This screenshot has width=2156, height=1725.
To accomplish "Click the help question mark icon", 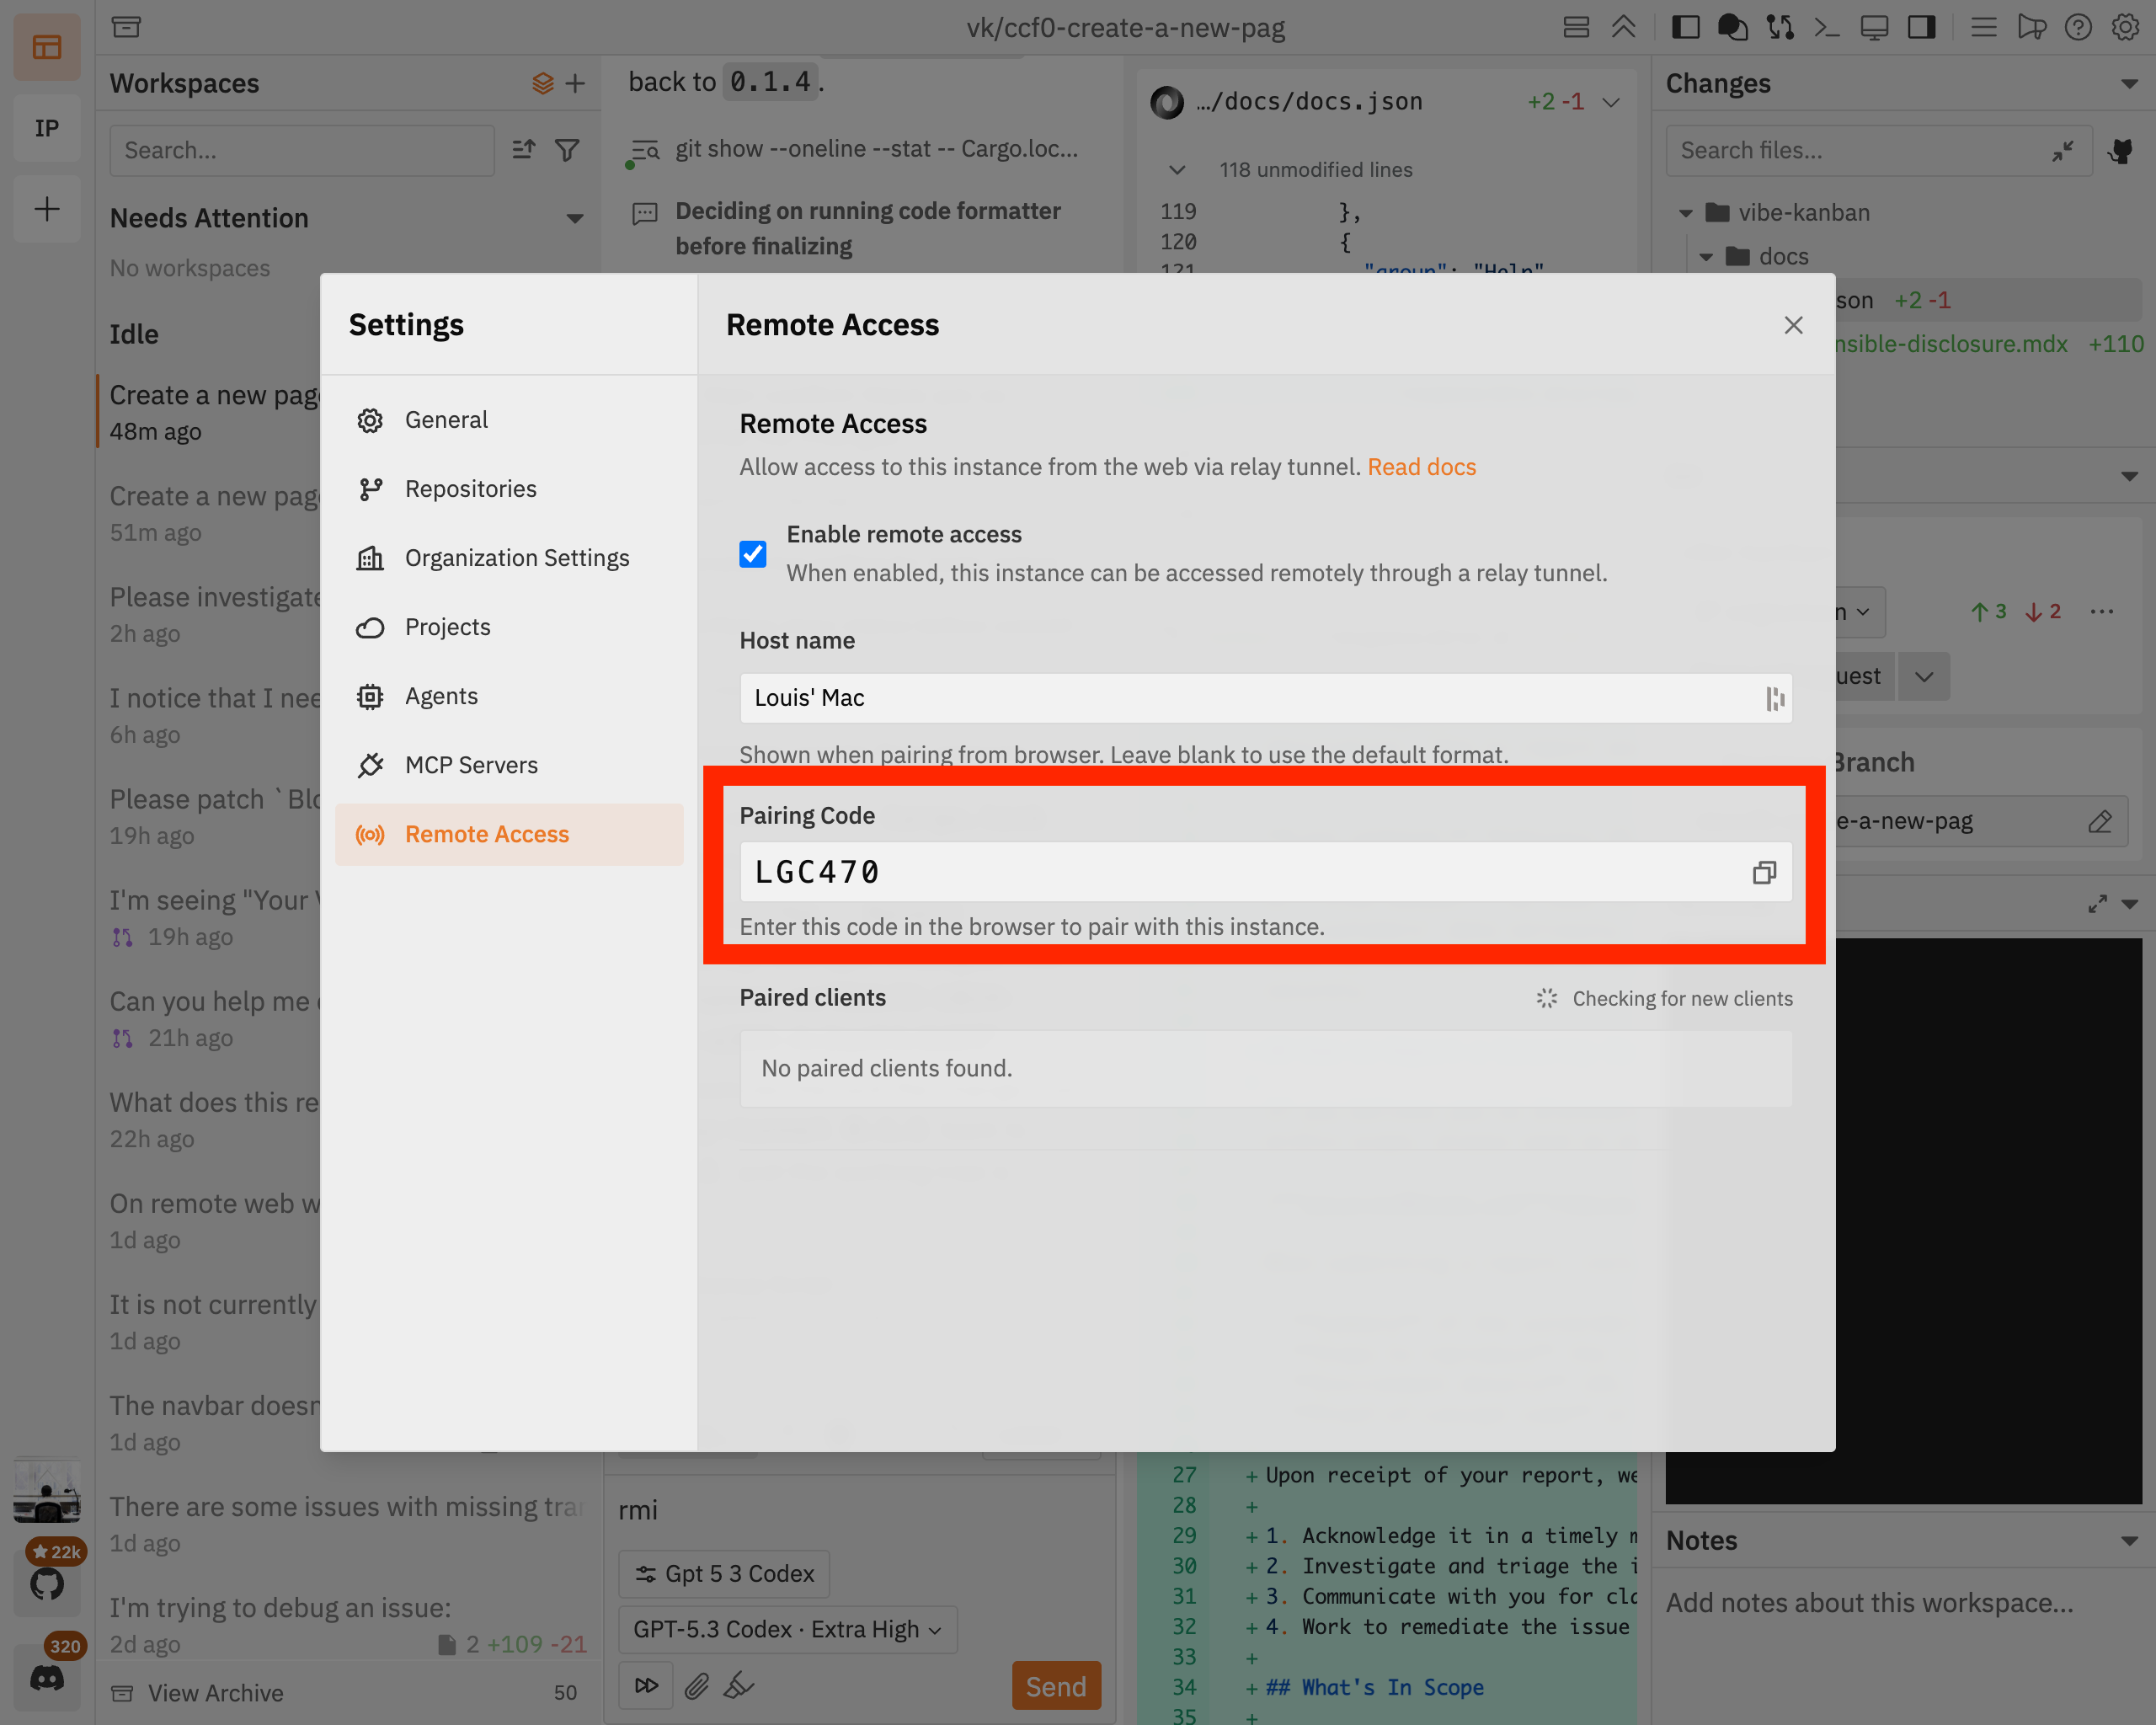I will tap(2079, 27).
